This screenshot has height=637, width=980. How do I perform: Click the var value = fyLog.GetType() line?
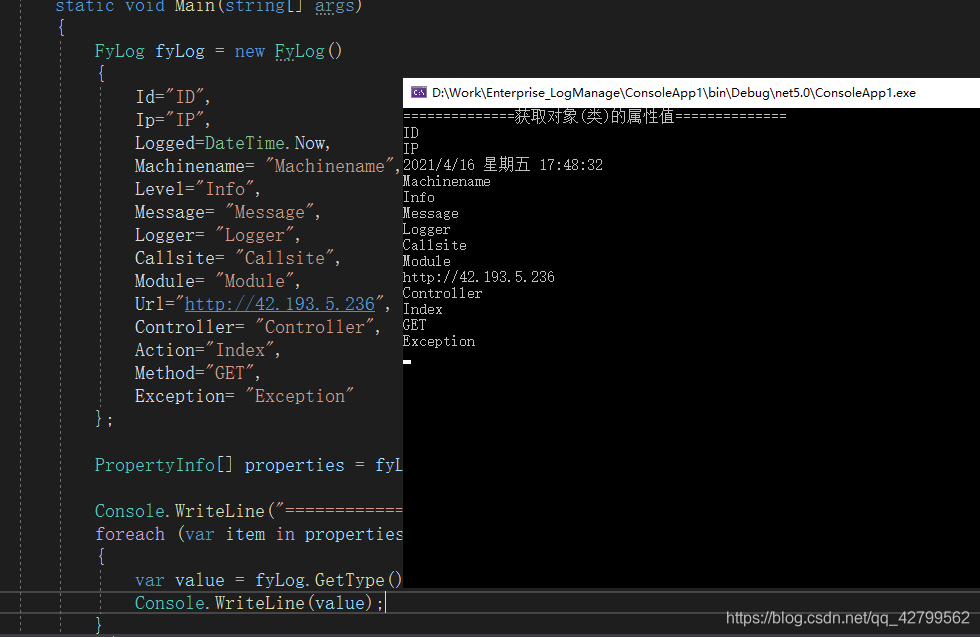[x=269, y=580]
